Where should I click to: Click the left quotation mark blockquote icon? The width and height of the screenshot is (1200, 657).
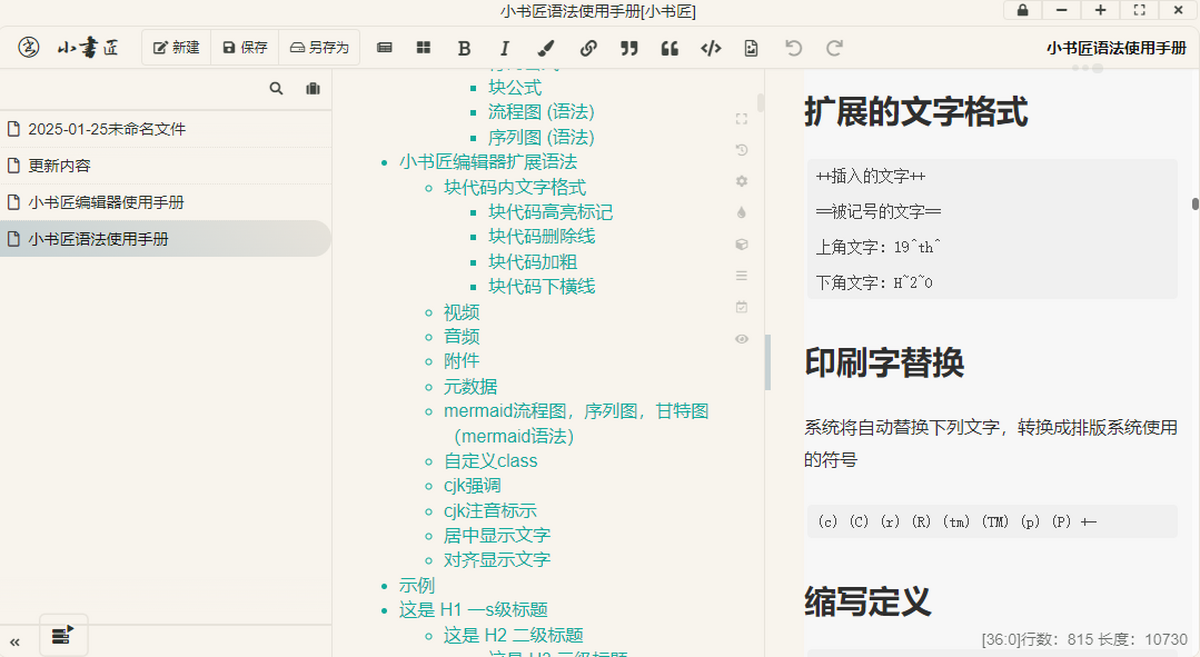coord(670,48)
